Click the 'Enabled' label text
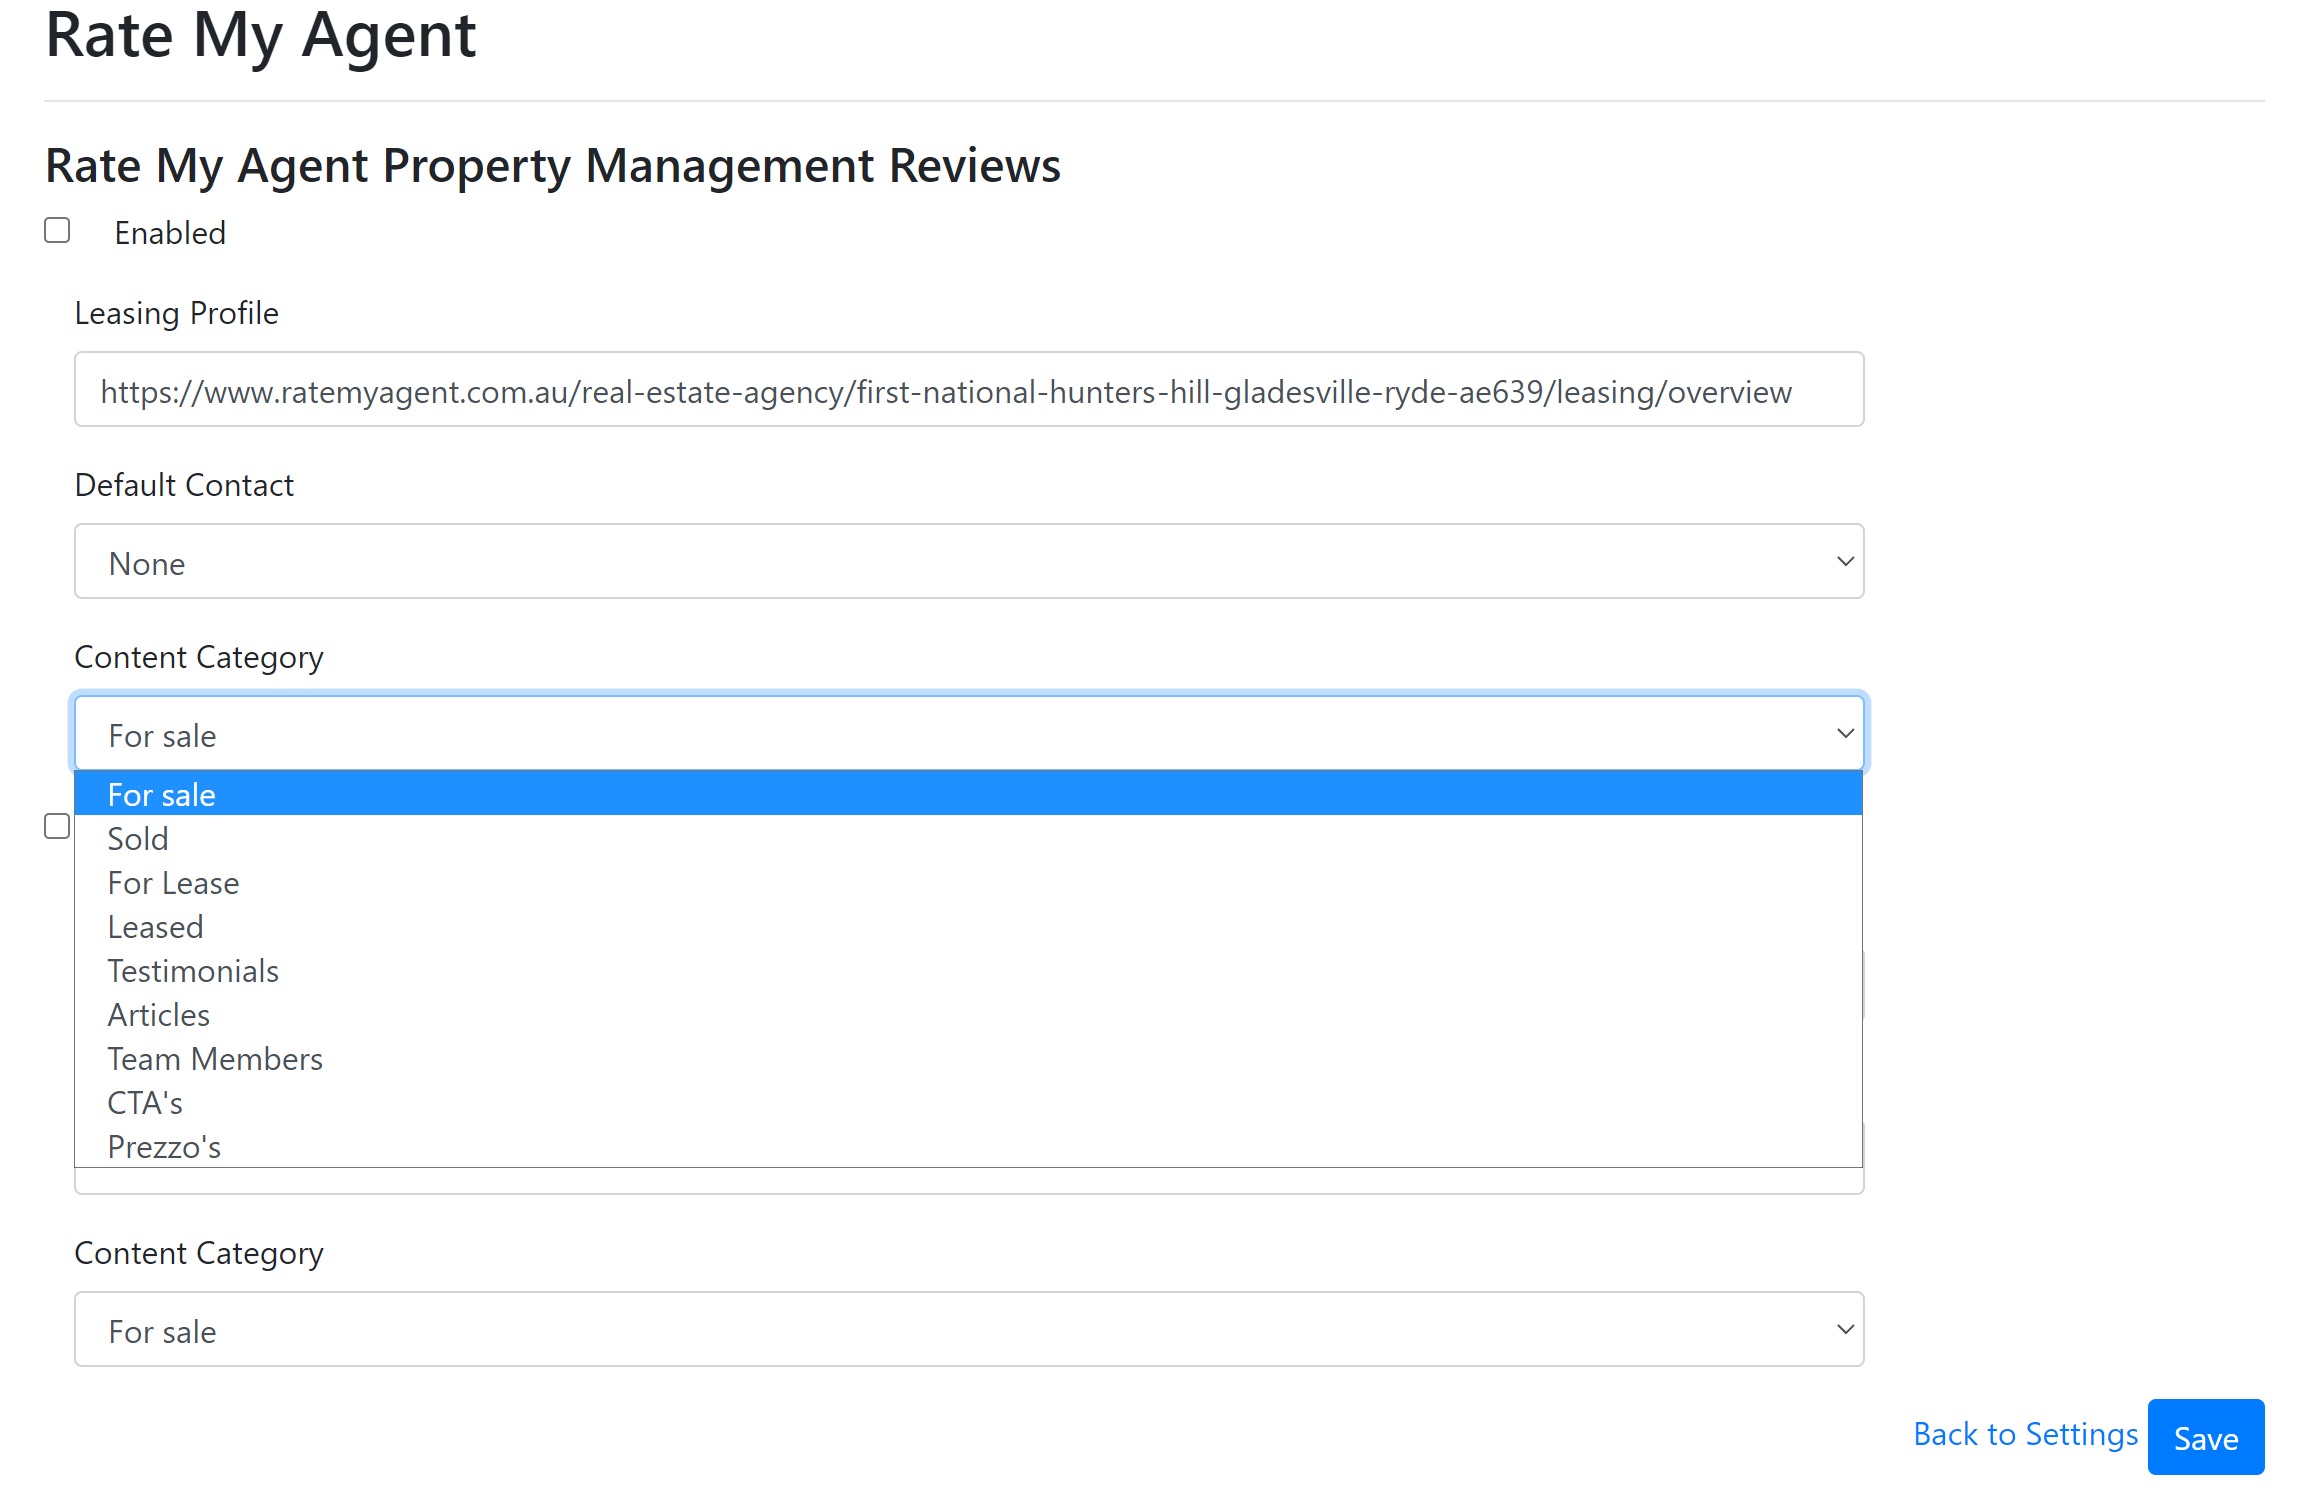 [x=170, y=233]
